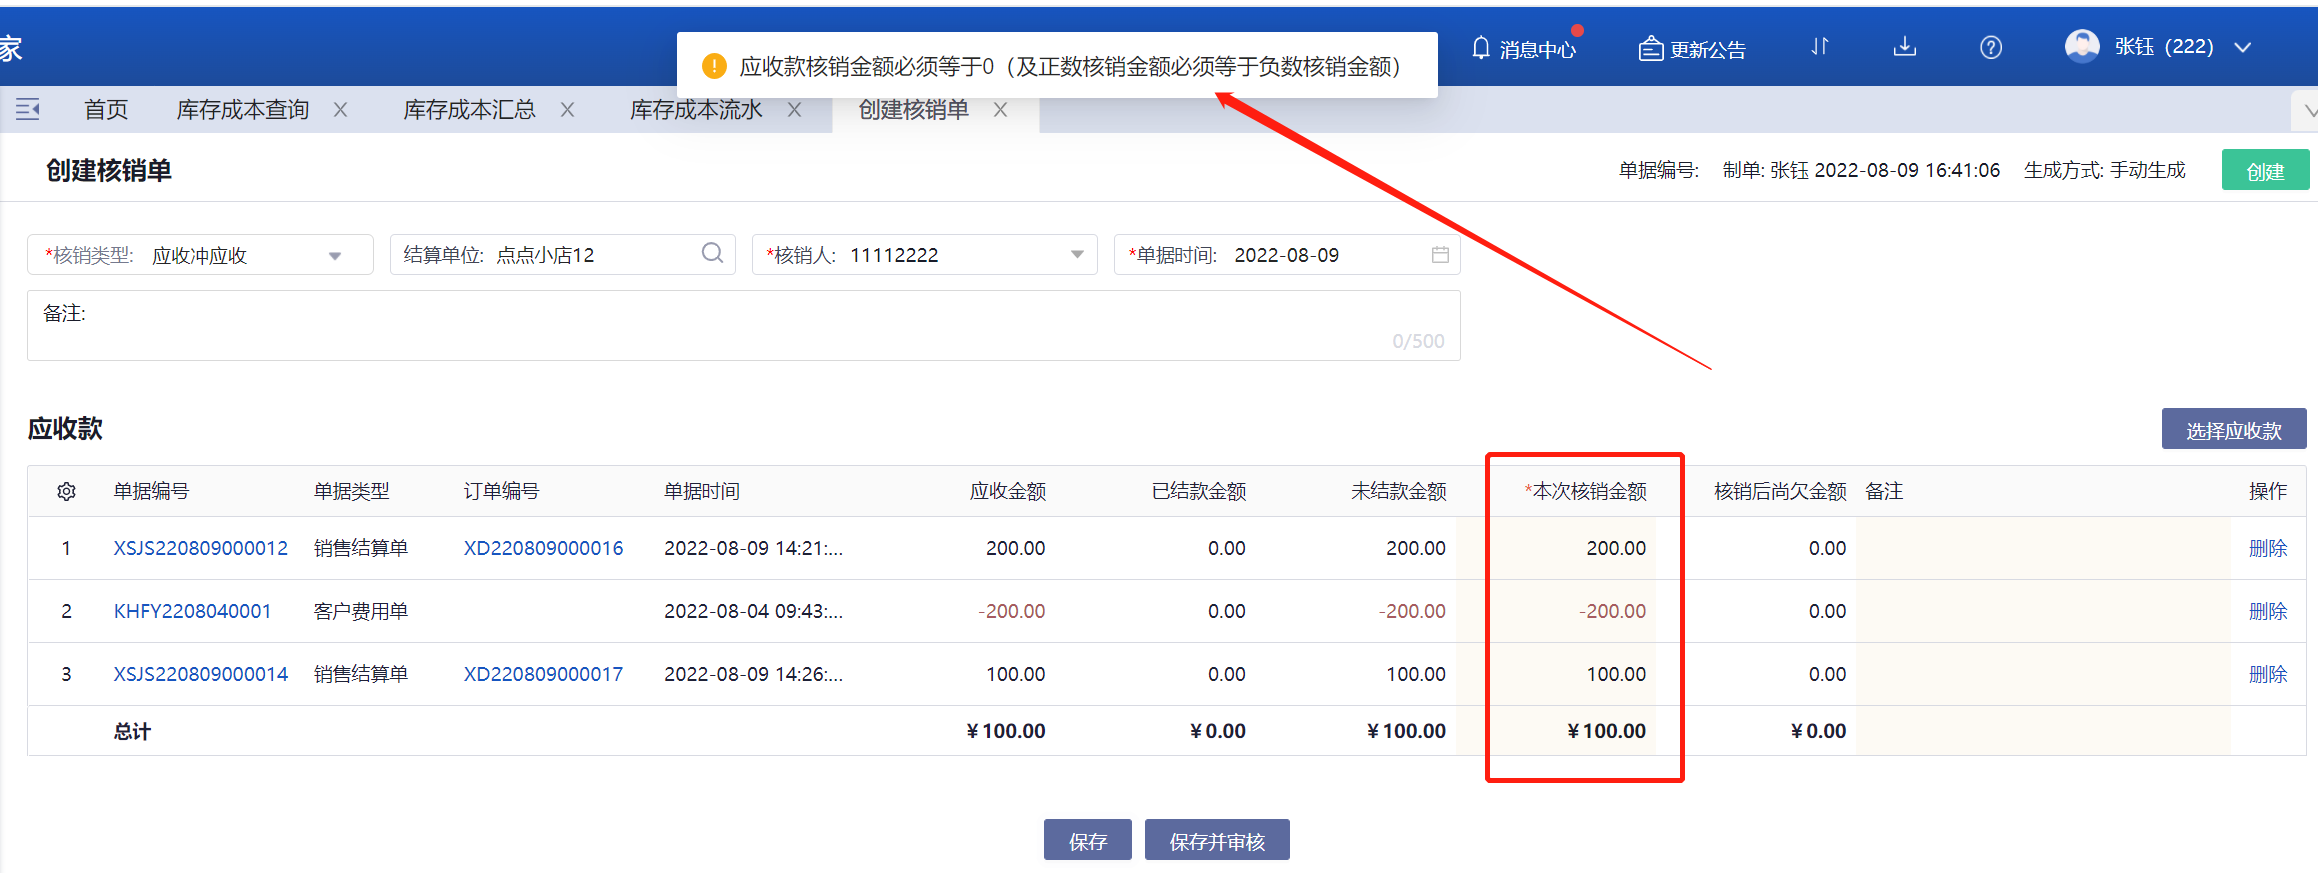
Task: Expand the 核销人 dropdown
Action: coord(1077,255)
